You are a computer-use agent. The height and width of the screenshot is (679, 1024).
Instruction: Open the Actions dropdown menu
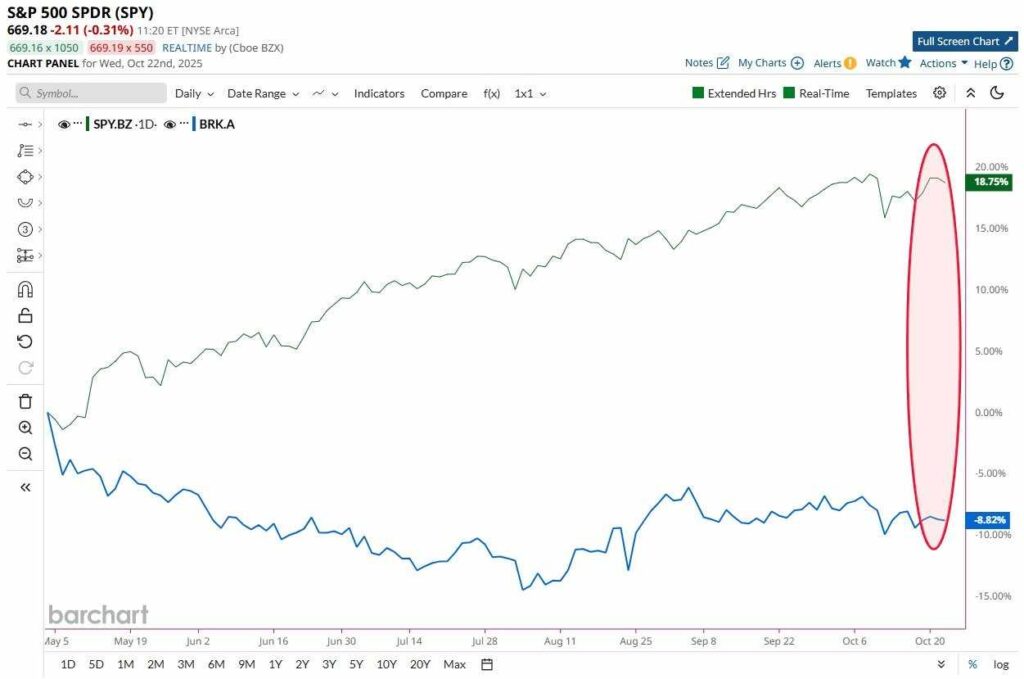point(943,63)
